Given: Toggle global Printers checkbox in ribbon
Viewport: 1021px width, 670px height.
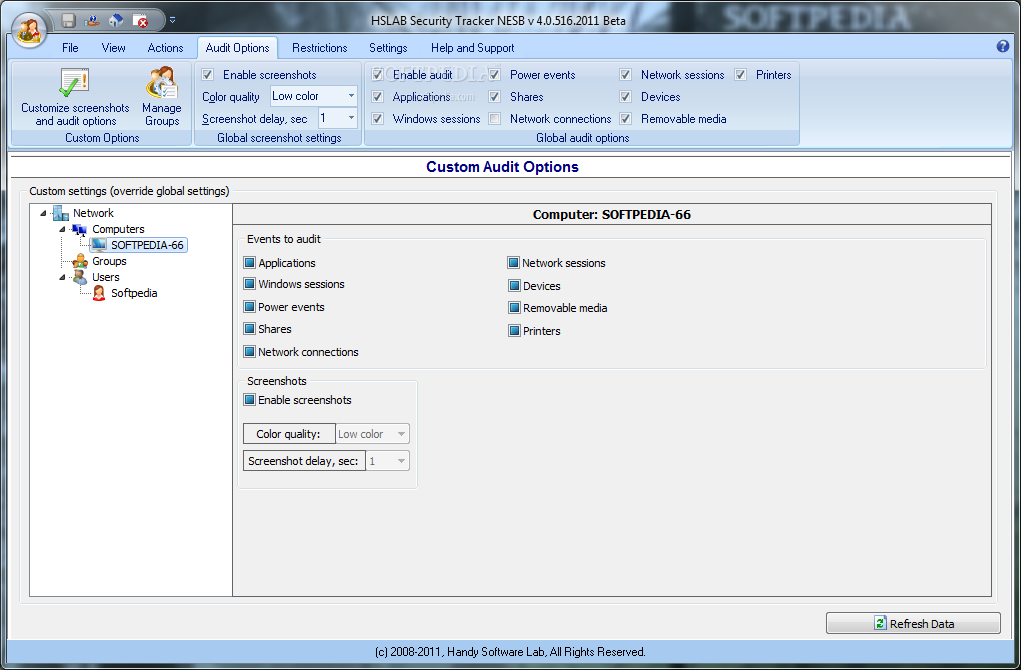Looking at the screenshot, I should (740, 74).
